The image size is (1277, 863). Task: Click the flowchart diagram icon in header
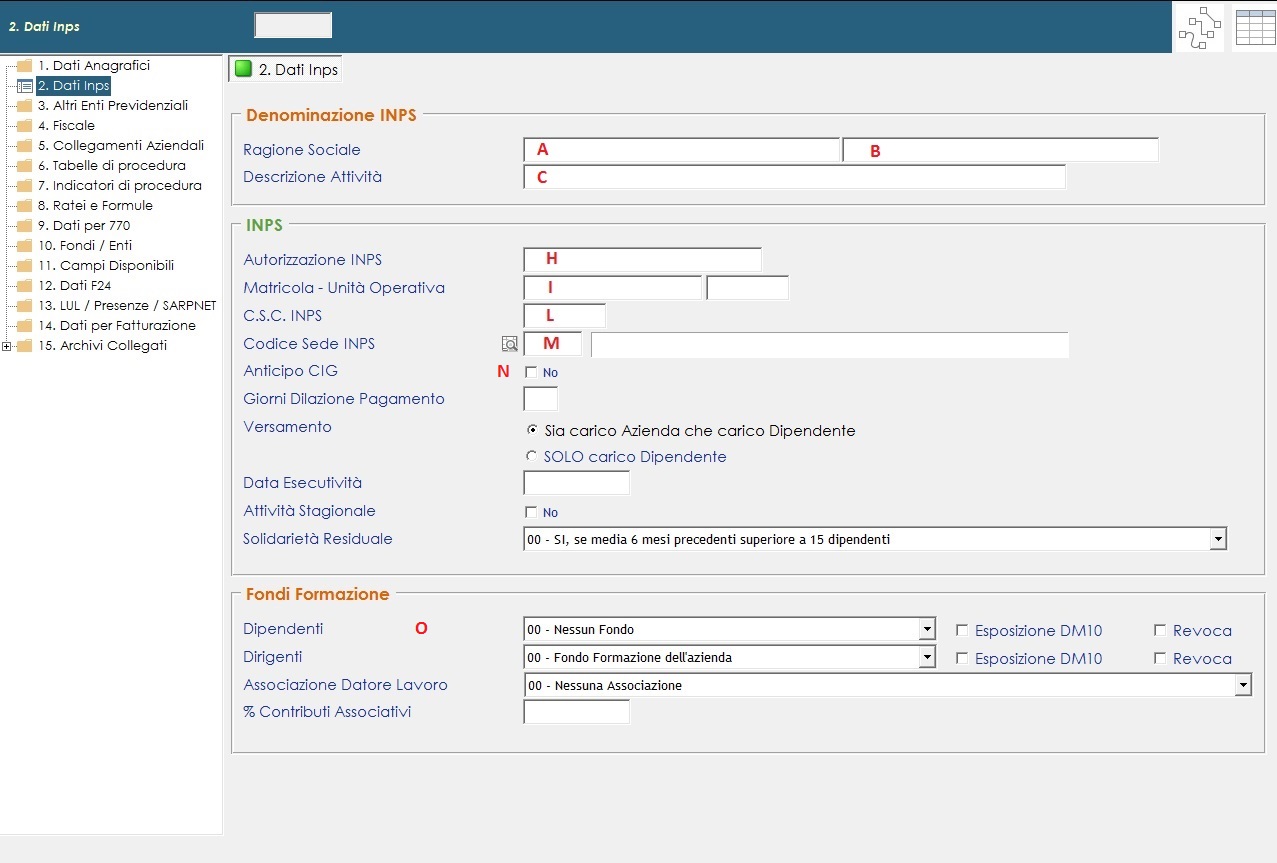click(x=1198, y=27)
